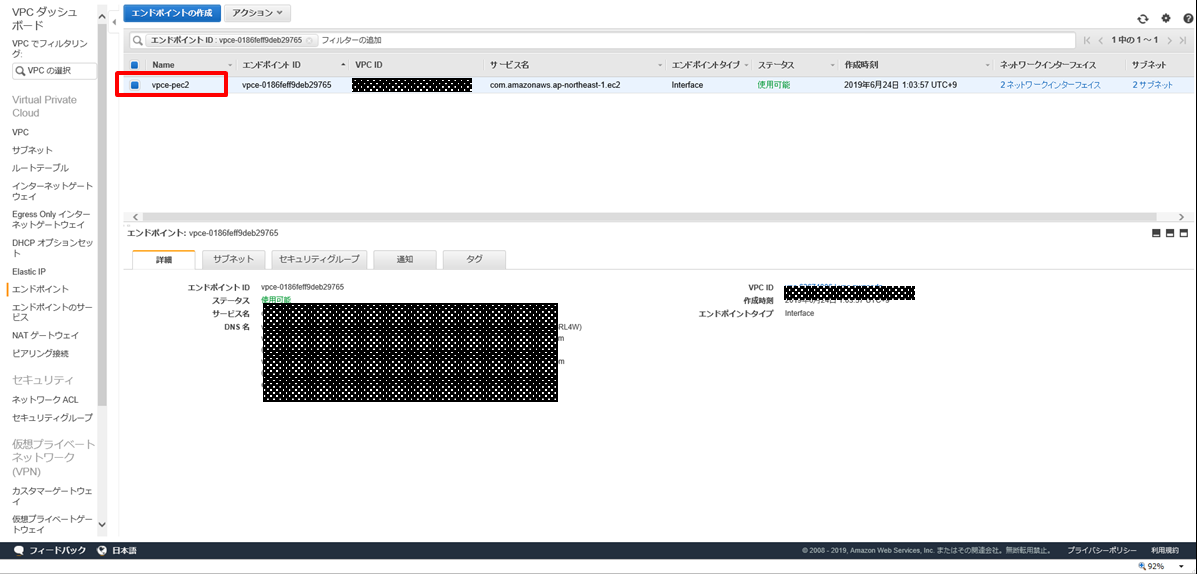Viewport: 1197px width, 574px height.
Task: Open the アクション dropdown menu
Action: coord(257,13)
